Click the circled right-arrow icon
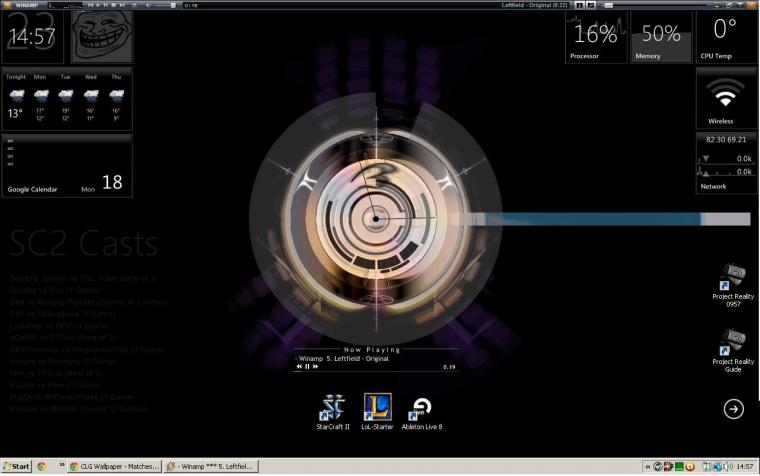This screenshot has height=476, width=760. point(733,409)
